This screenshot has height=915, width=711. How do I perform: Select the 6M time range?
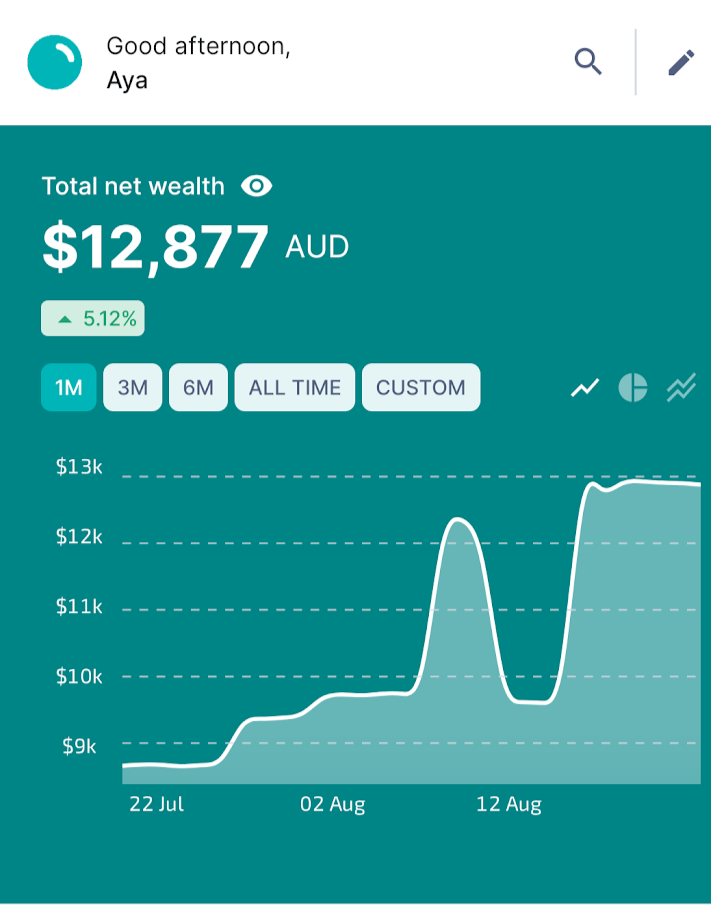point(198,387)
